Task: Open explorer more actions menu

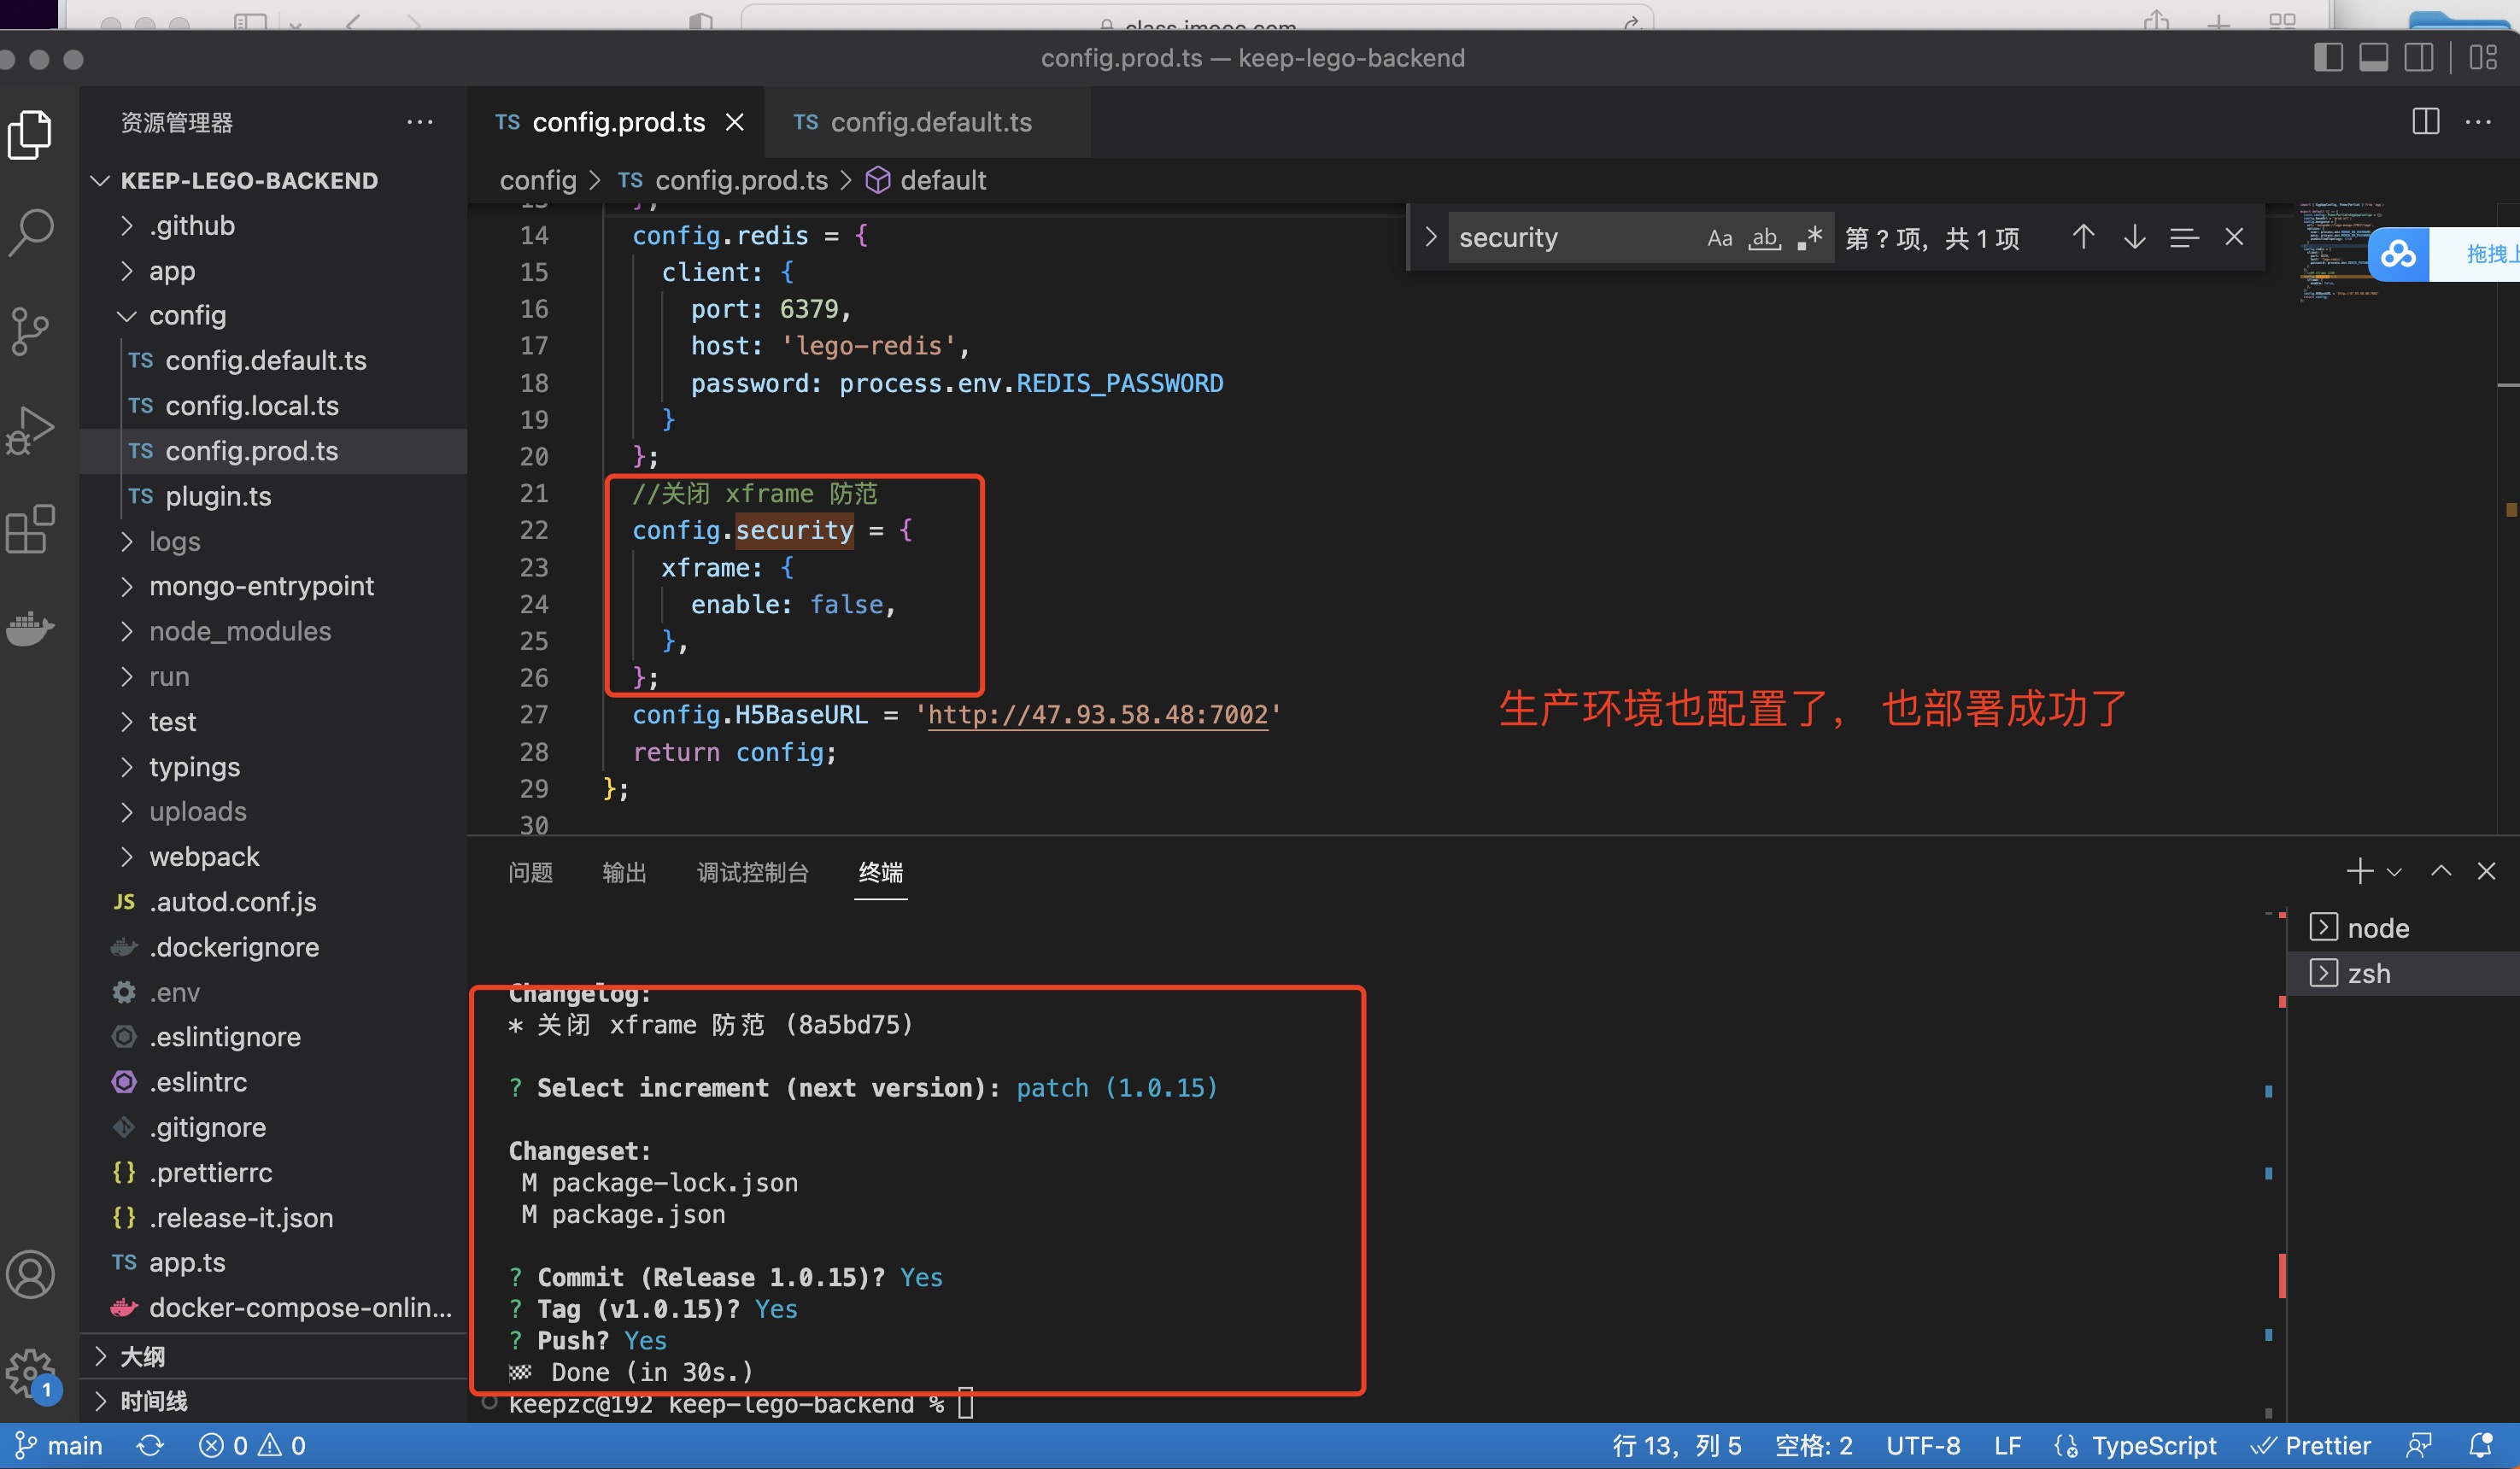Action: click(x=420, y=122)
